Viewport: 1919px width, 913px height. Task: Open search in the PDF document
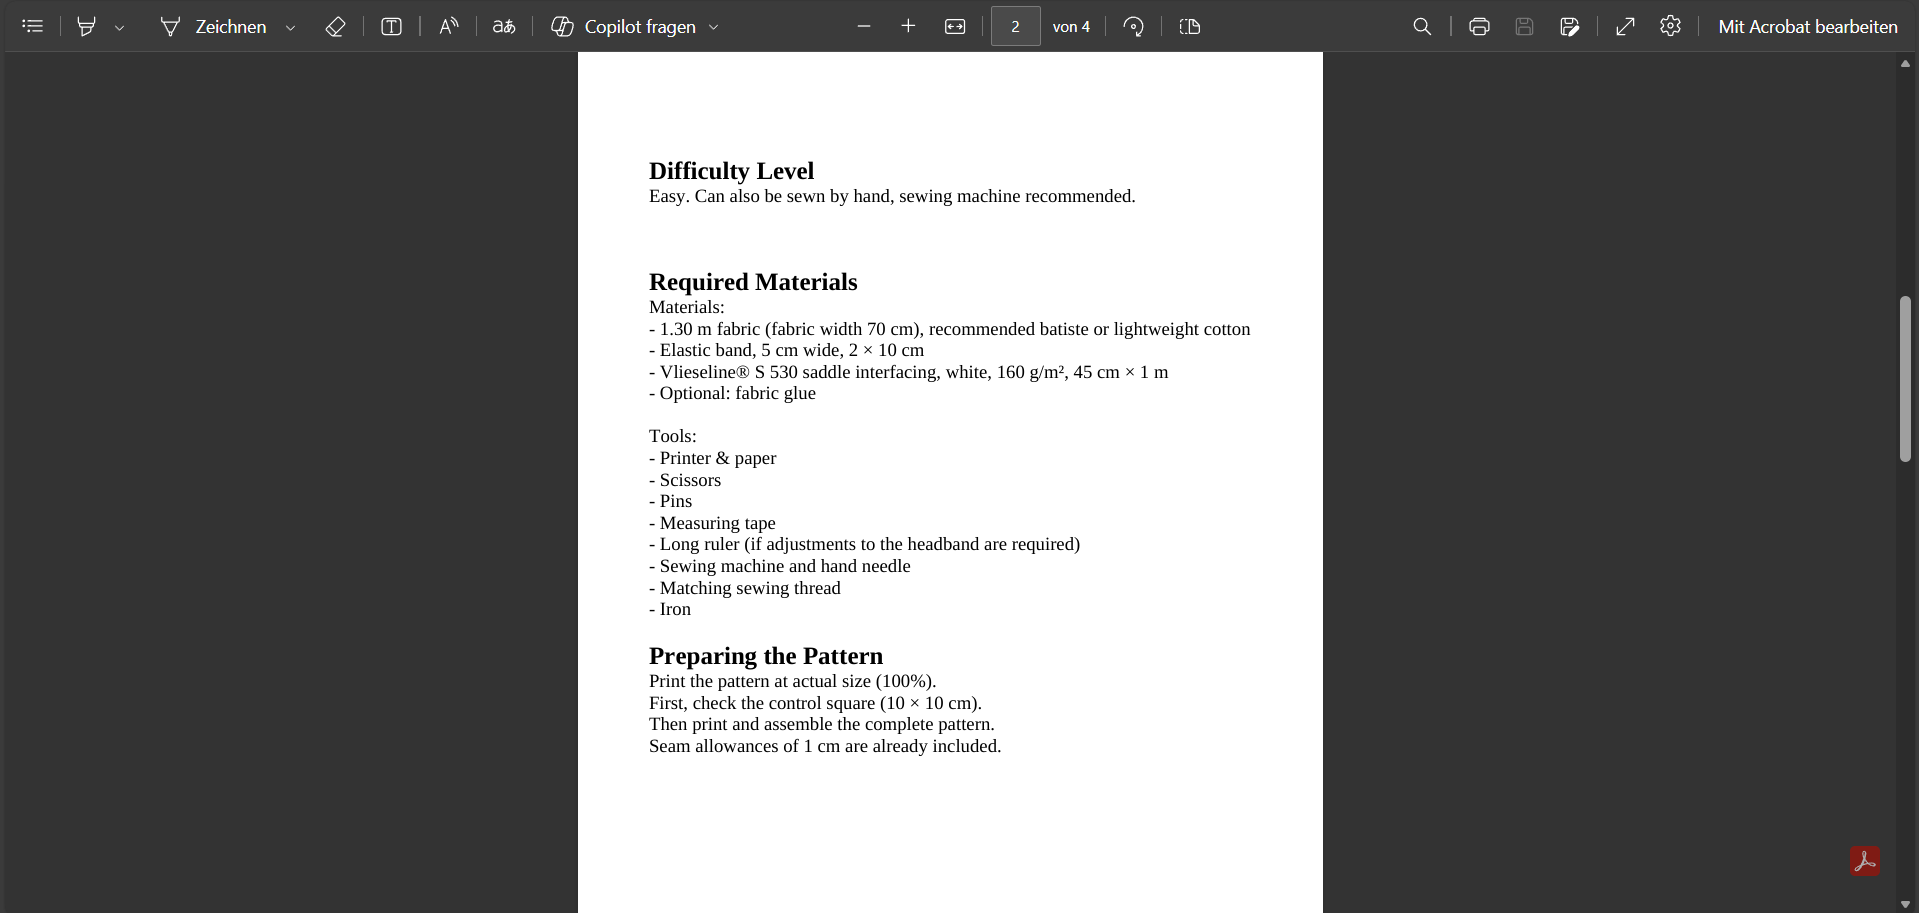1422,27
